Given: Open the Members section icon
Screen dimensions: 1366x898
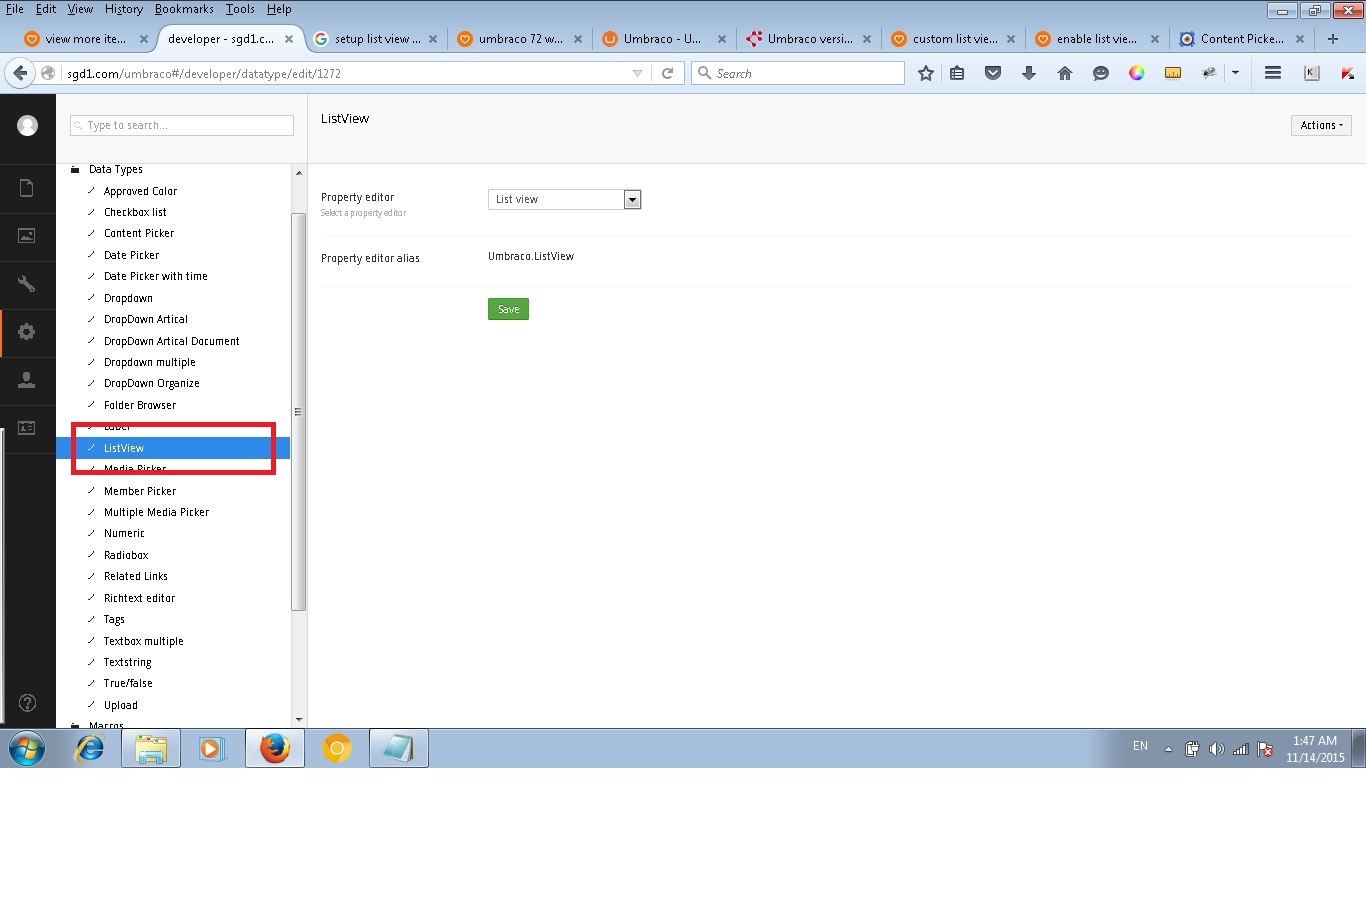Looking at the screenshot, I should 27,428.
